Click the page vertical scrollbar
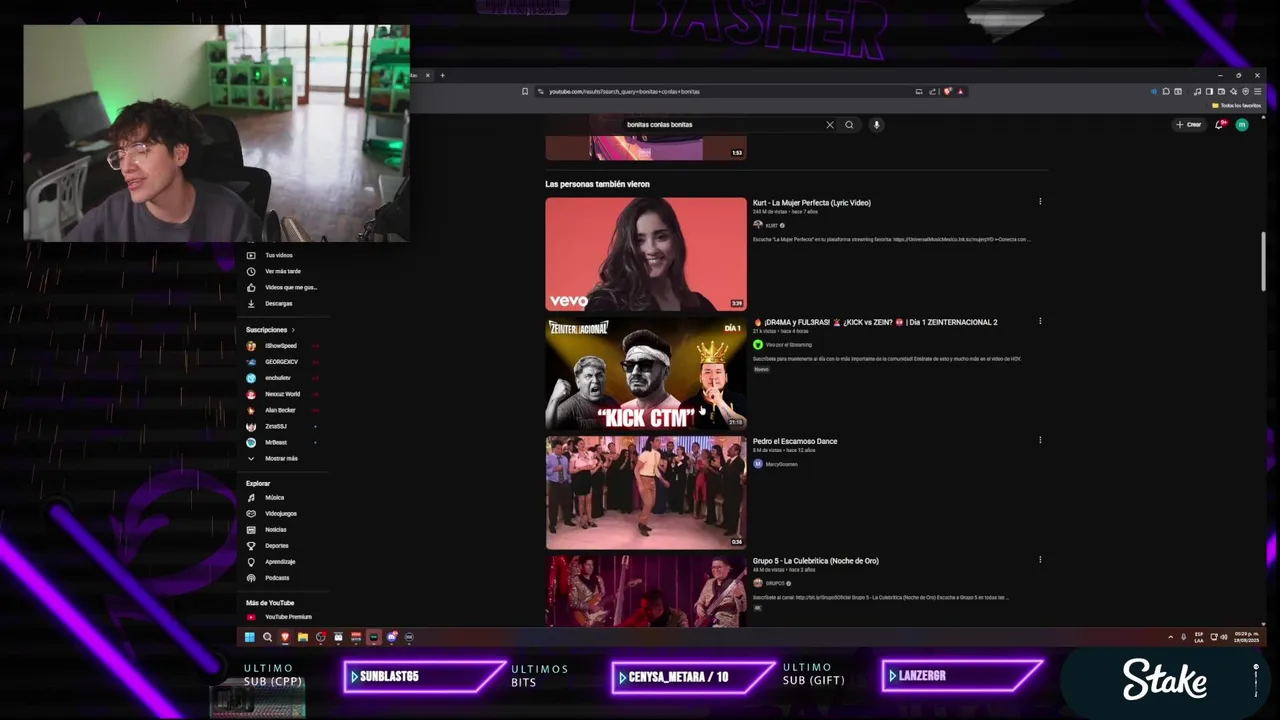This screenshot has width=1280, height=720. point(1263,260)
